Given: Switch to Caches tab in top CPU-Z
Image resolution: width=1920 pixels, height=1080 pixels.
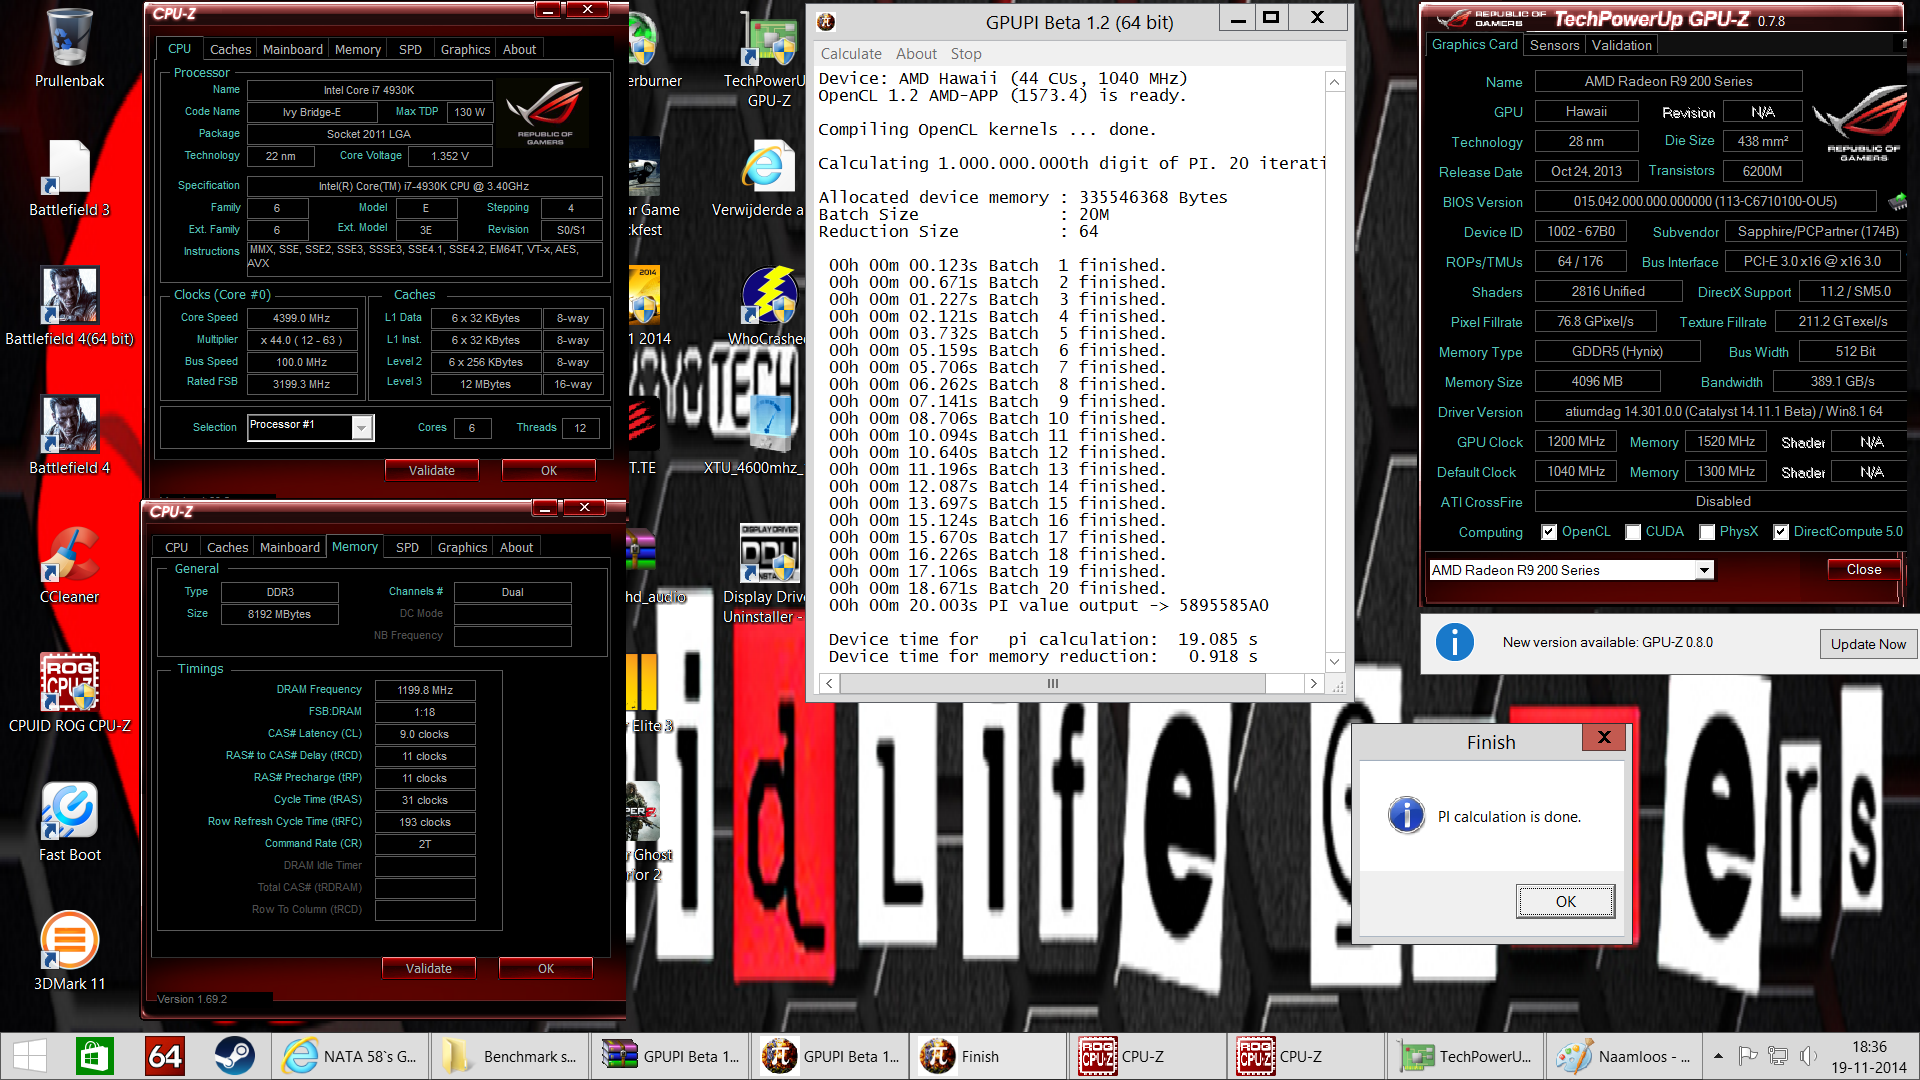Looking at the screenshot, I should (x=230, y=49).
